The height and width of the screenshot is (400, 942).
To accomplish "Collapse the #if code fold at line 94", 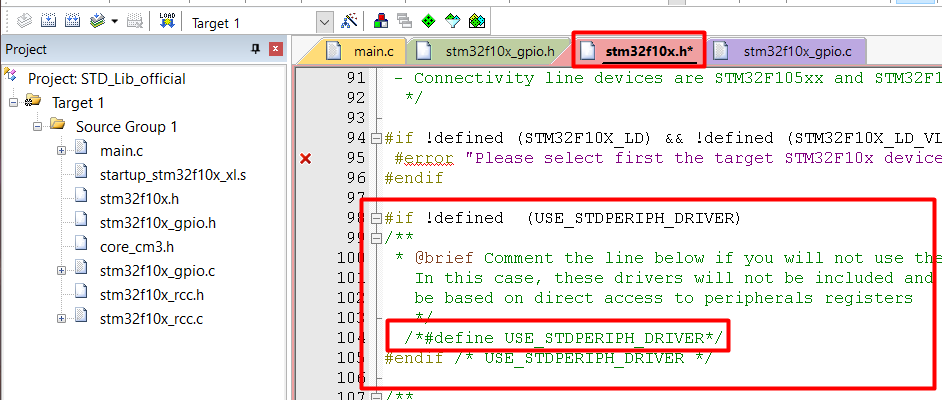I will 377,139.
